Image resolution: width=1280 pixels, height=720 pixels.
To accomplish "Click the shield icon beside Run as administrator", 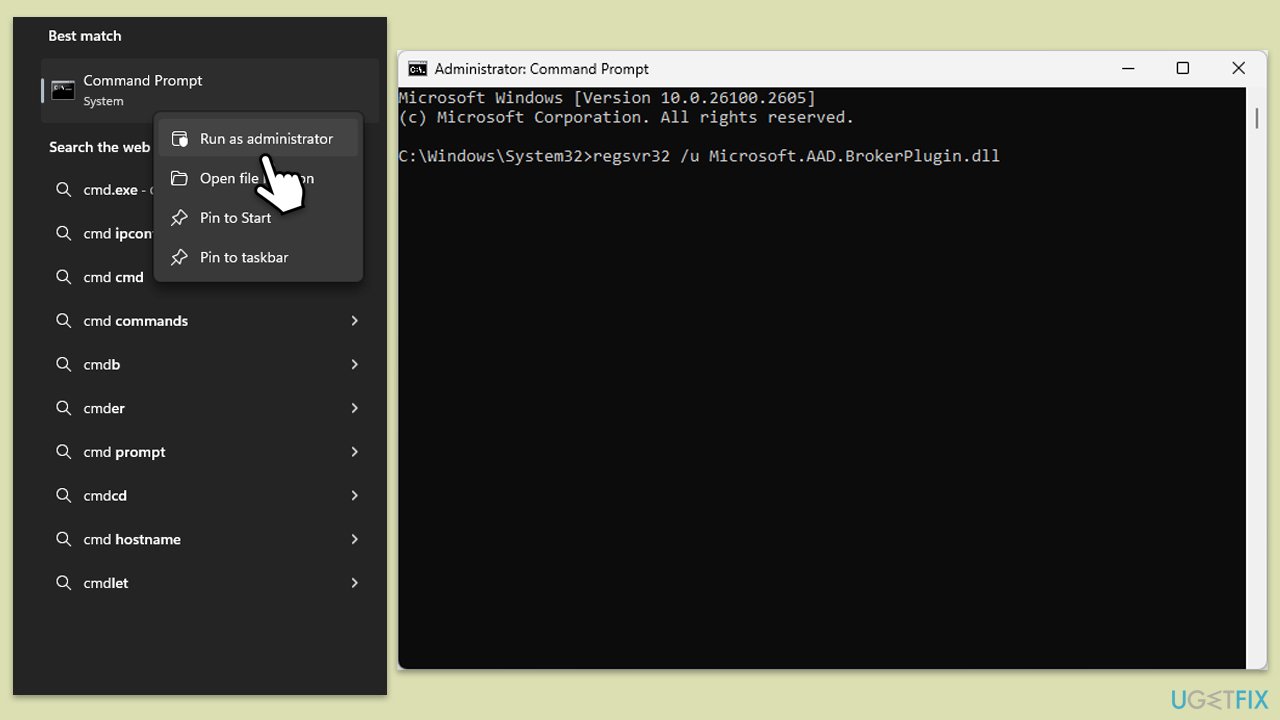I will 179,139.
